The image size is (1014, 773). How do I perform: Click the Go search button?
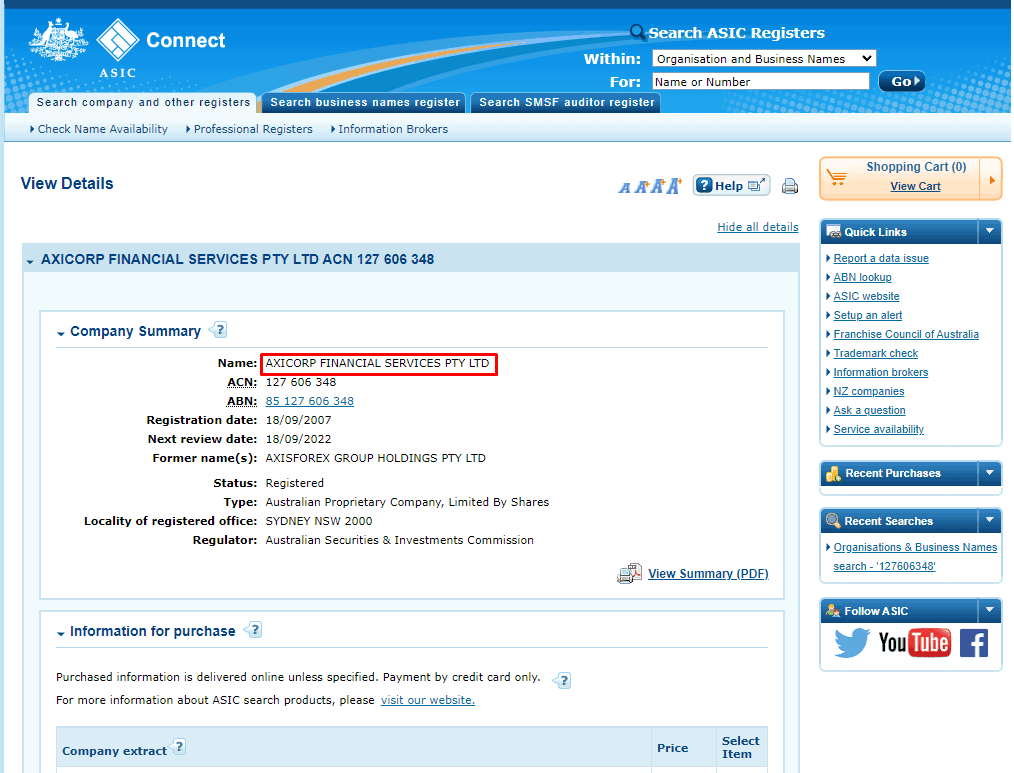pos(901,82)
